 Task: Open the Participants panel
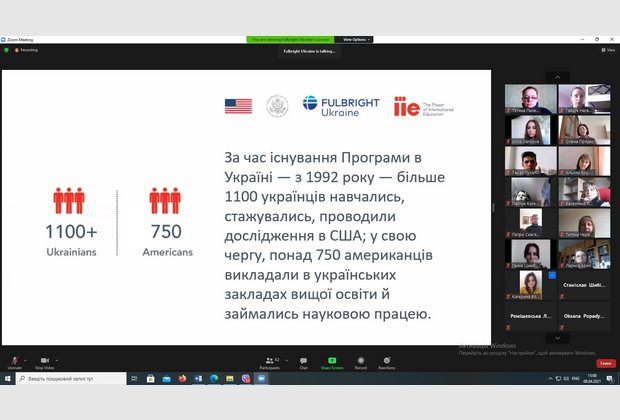270,362
